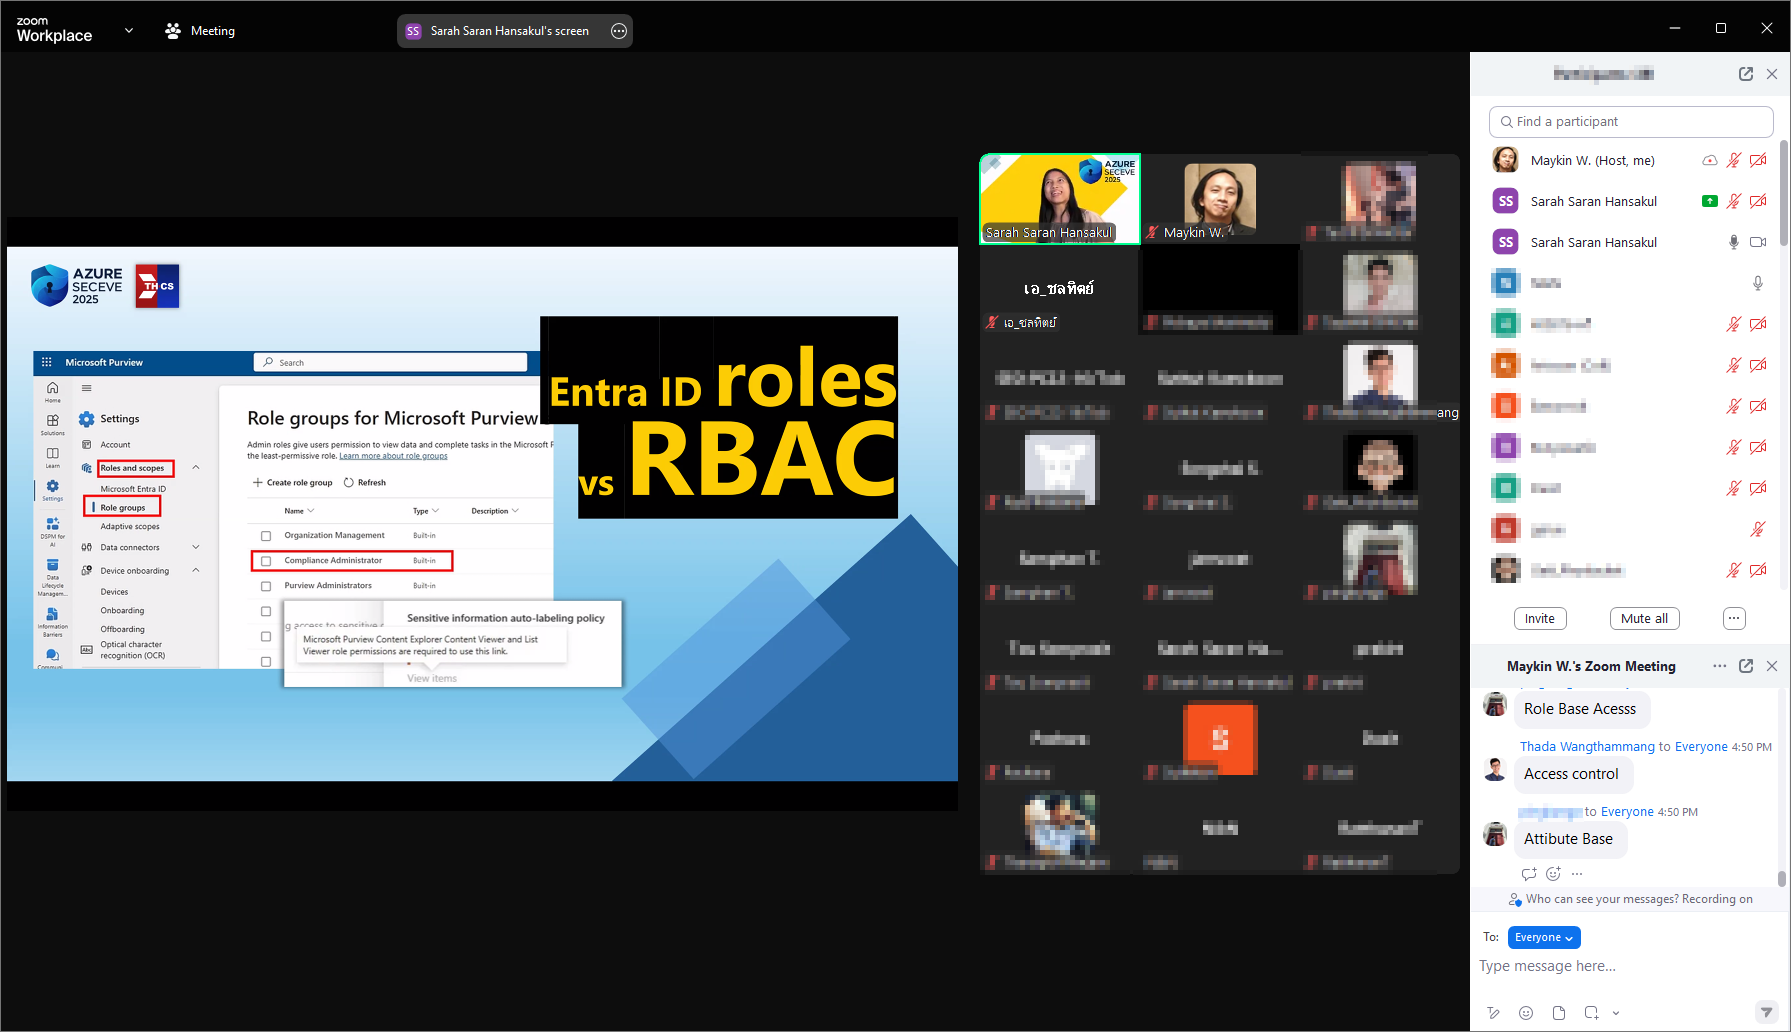Check Compliance Administrator checkbox in shared screen

tap(266, 561)
